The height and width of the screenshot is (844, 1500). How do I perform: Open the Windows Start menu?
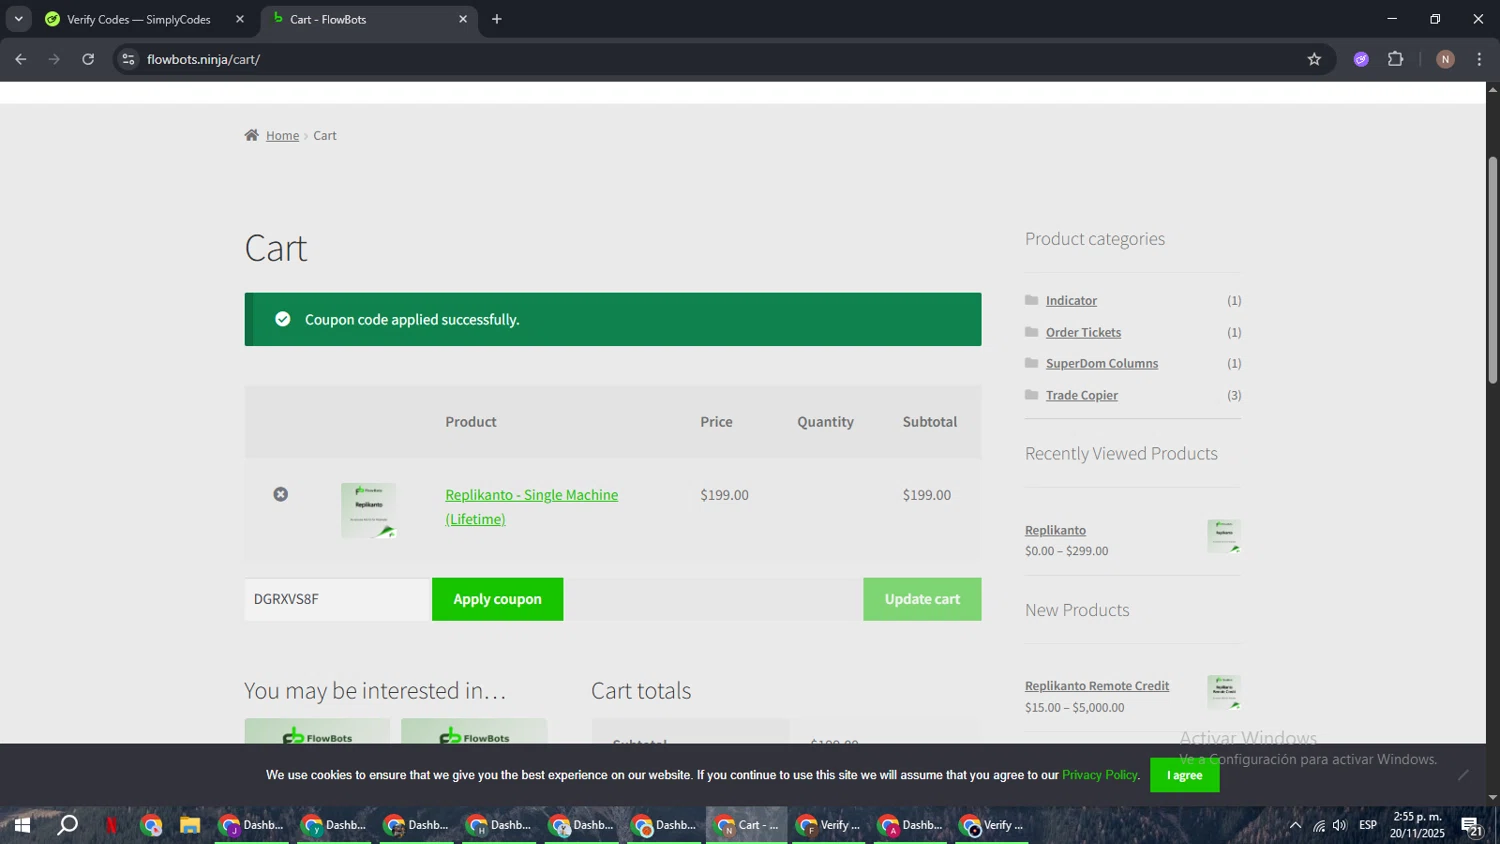21,825
